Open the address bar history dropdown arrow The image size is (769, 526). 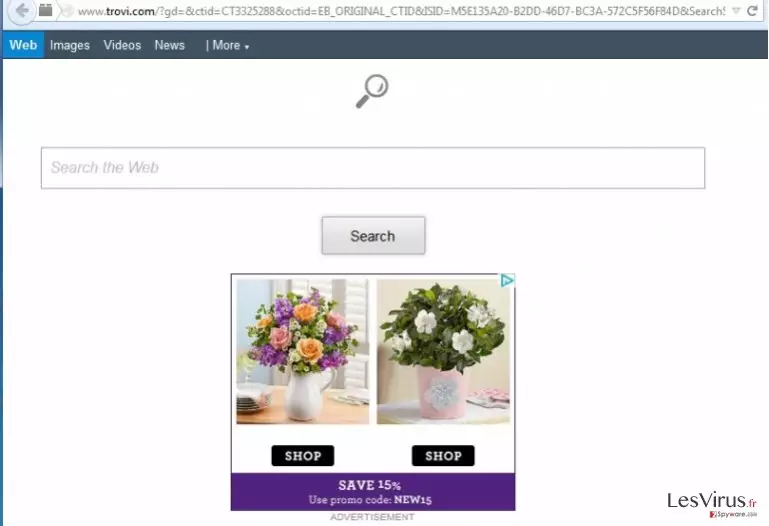(x=736, y=11)
